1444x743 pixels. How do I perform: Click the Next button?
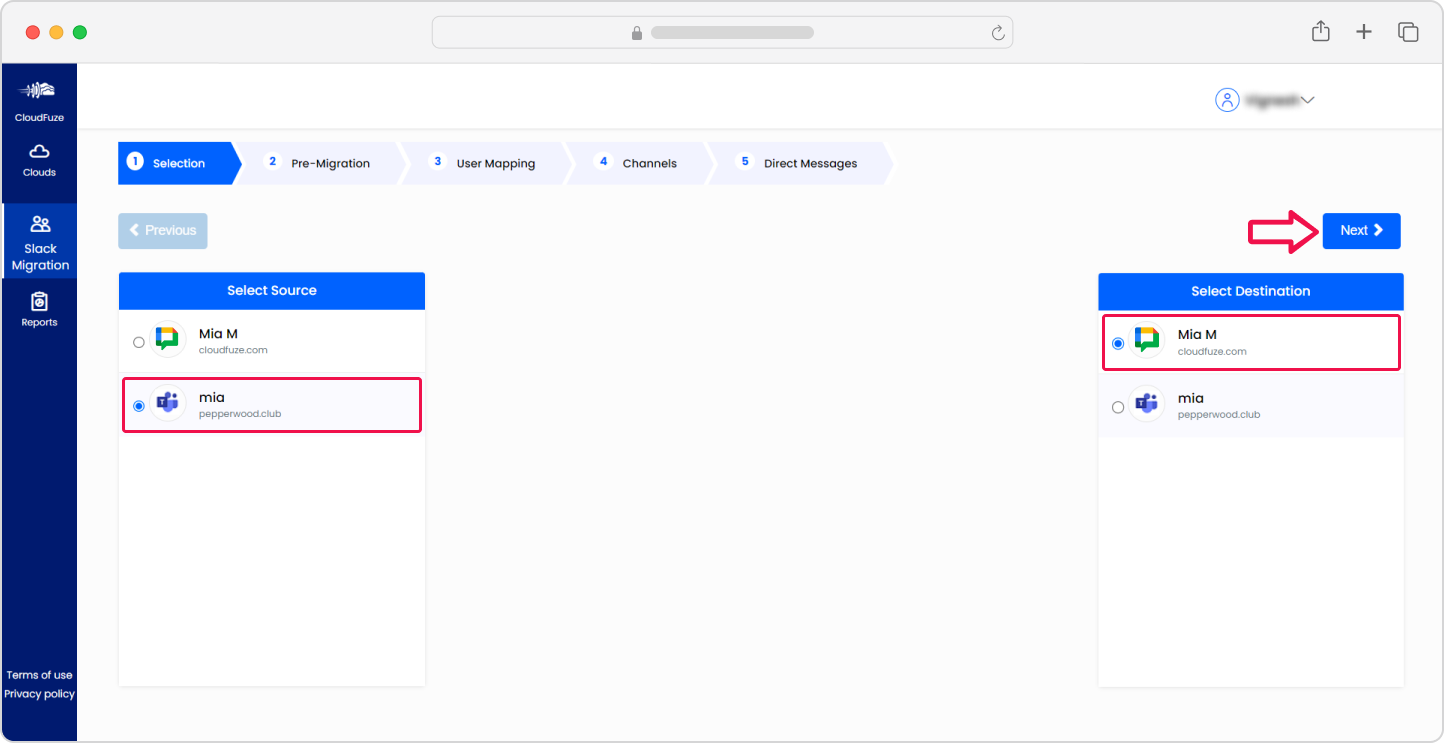pyautogui.click(x=1361, y=230)
